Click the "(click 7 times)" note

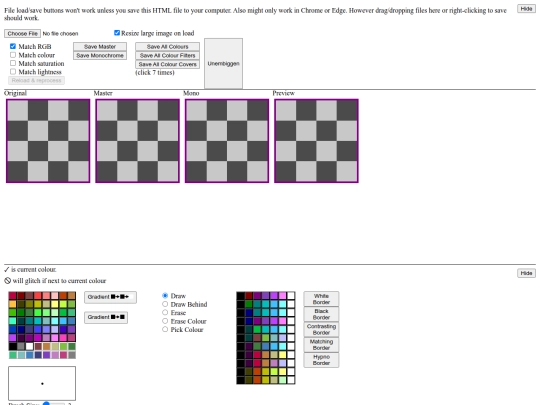tap(155, 73)
